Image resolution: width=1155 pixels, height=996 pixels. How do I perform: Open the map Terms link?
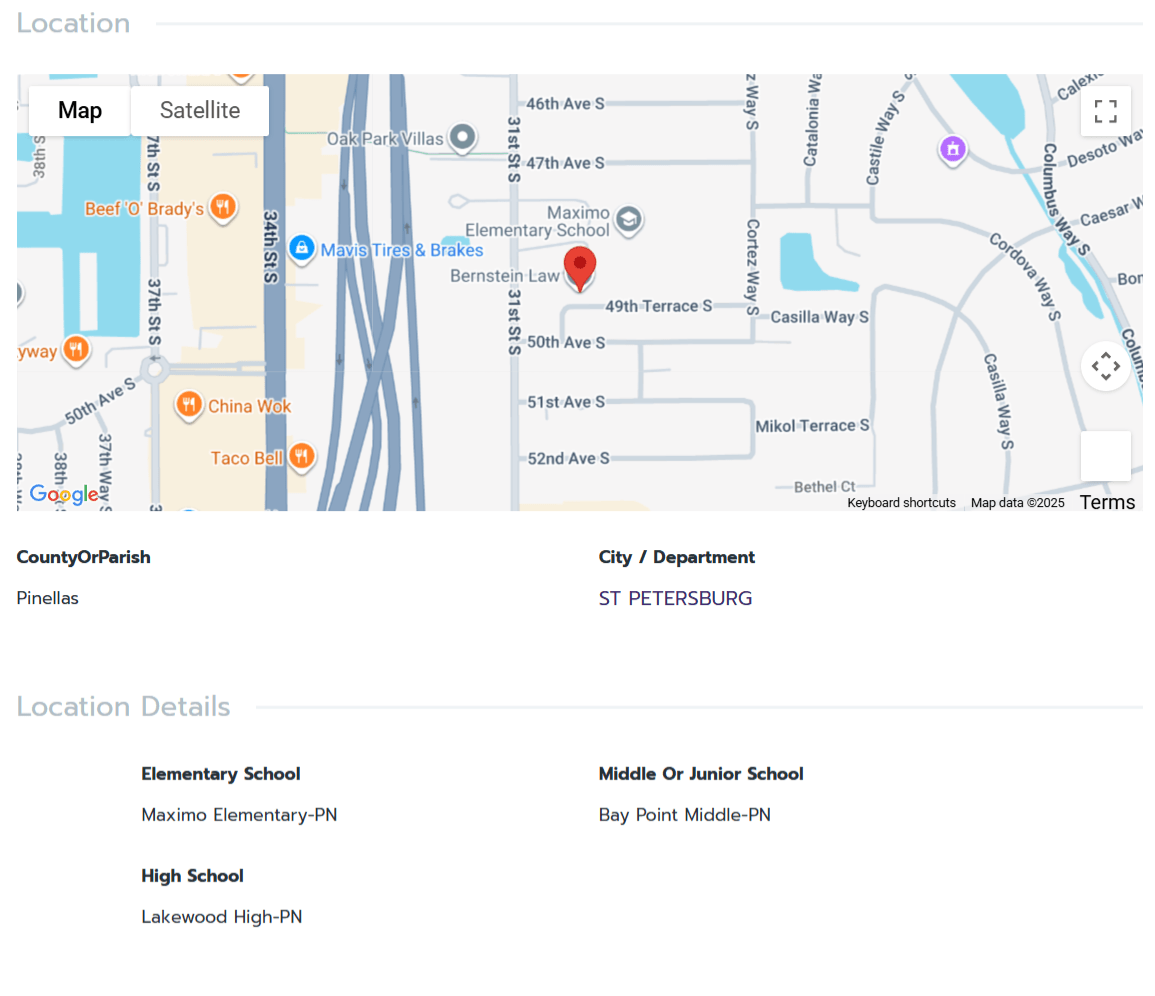click(1107, 502)
